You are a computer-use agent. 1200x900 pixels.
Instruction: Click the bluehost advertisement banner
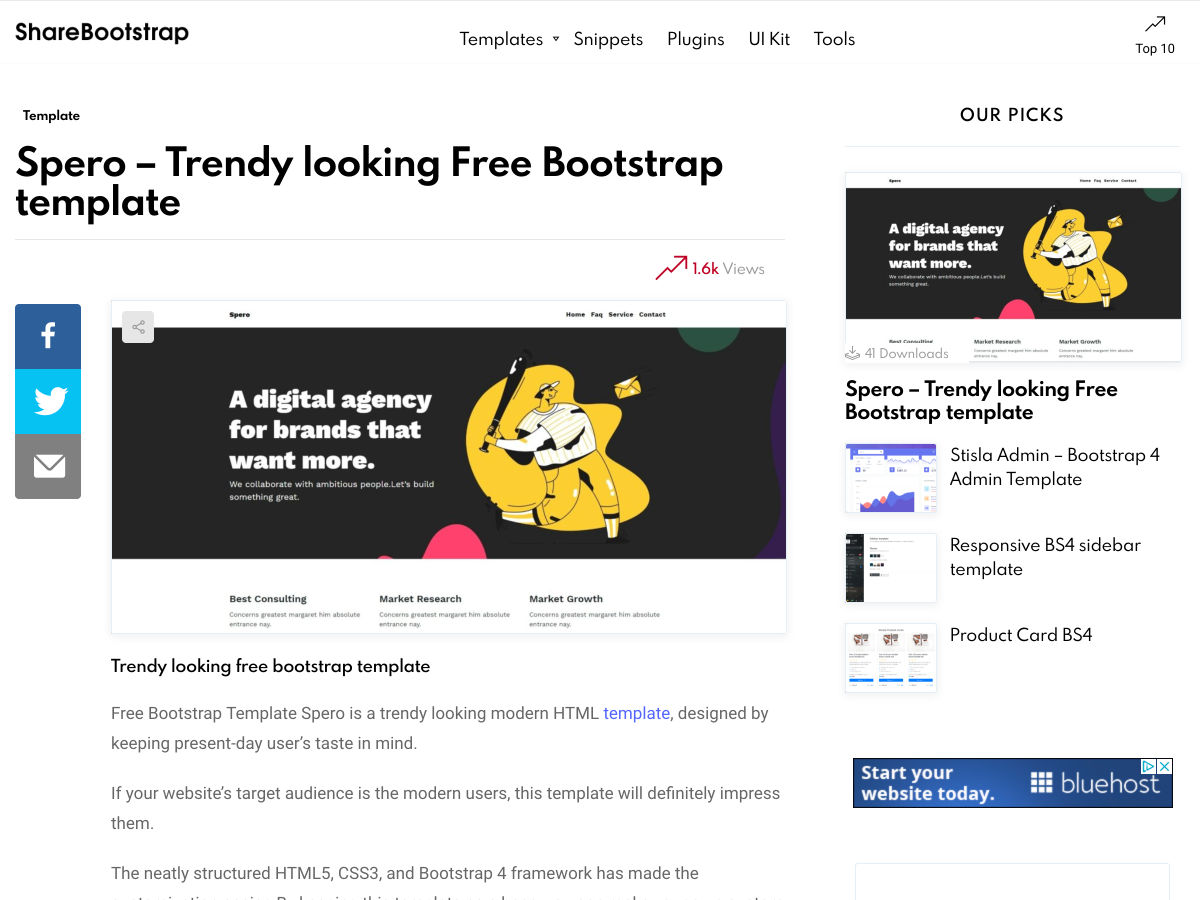coord(1000,784)
